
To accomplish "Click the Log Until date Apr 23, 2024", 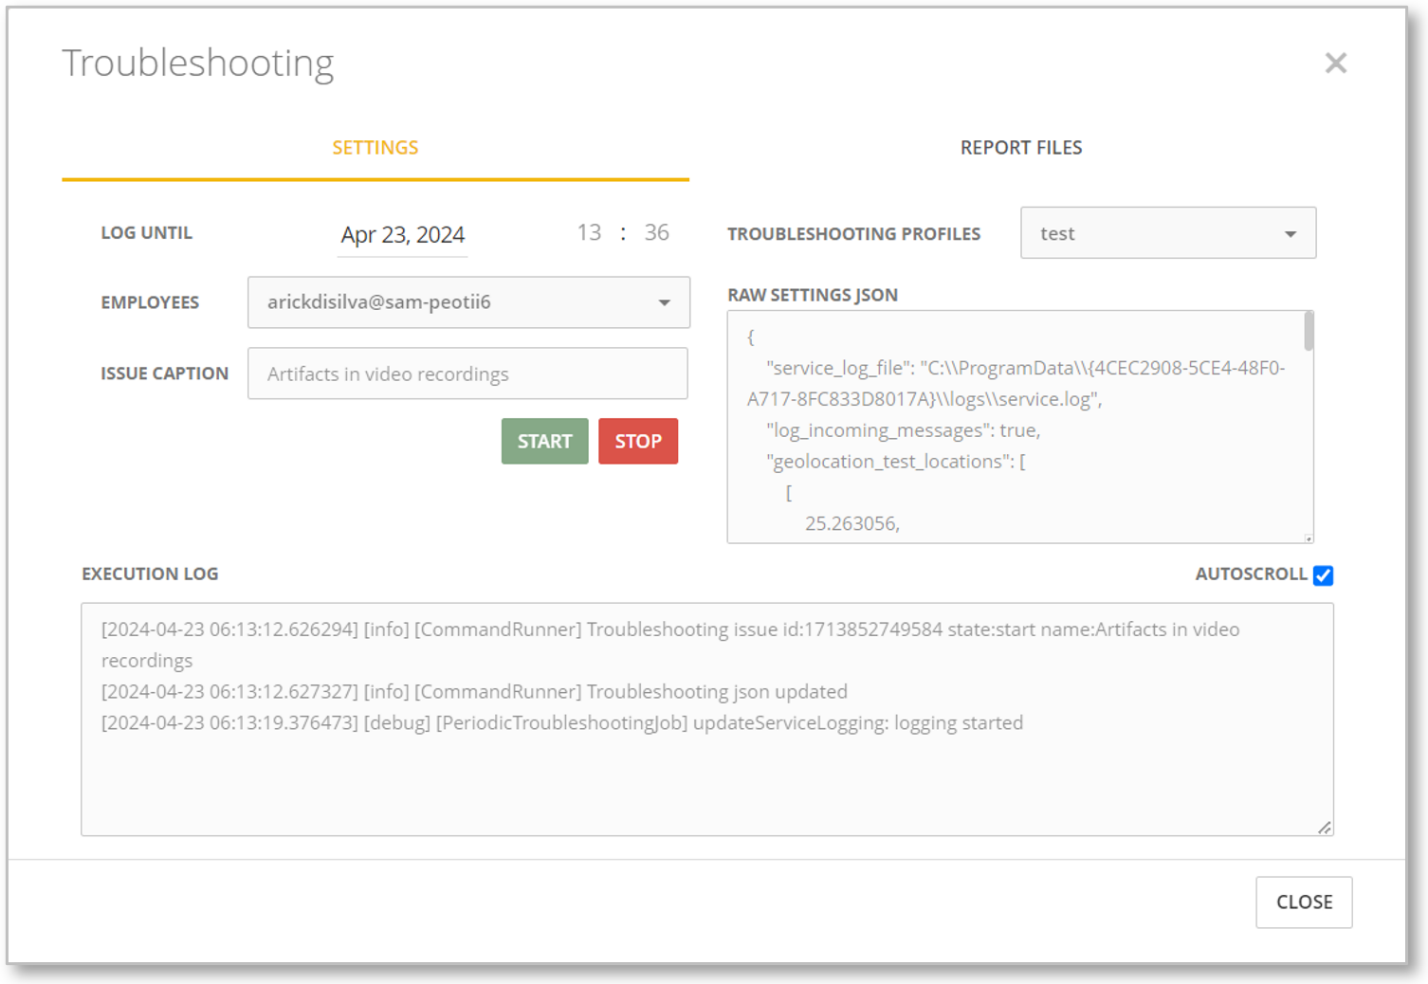I will click(x=402, y=235).
